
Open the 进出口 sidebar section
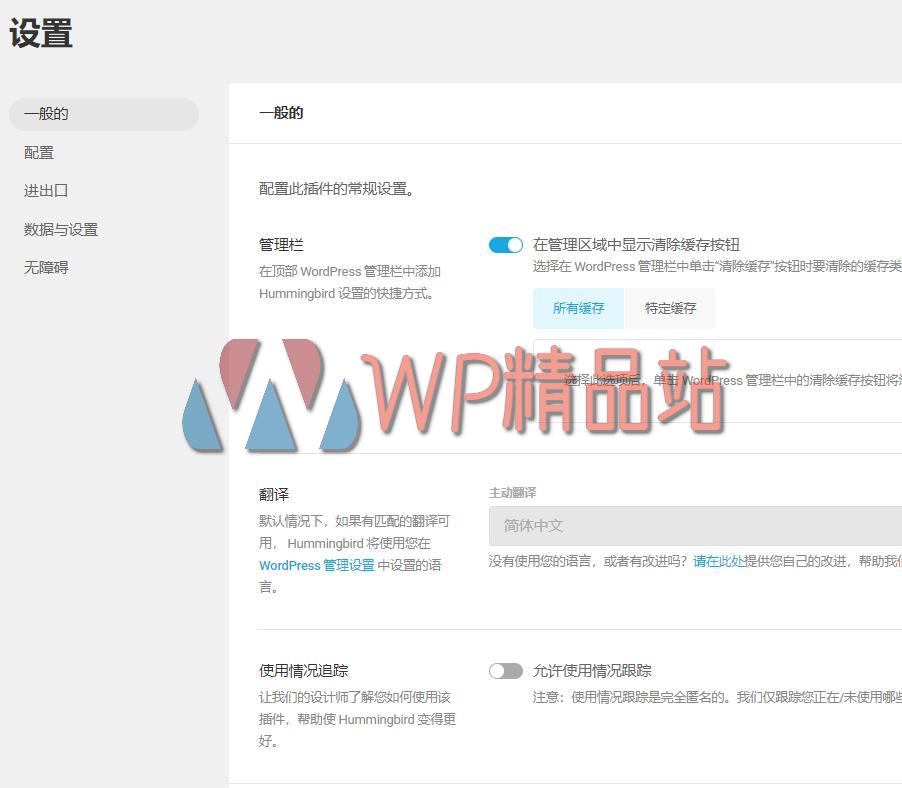pyautogui.click(x=45, y=190)
